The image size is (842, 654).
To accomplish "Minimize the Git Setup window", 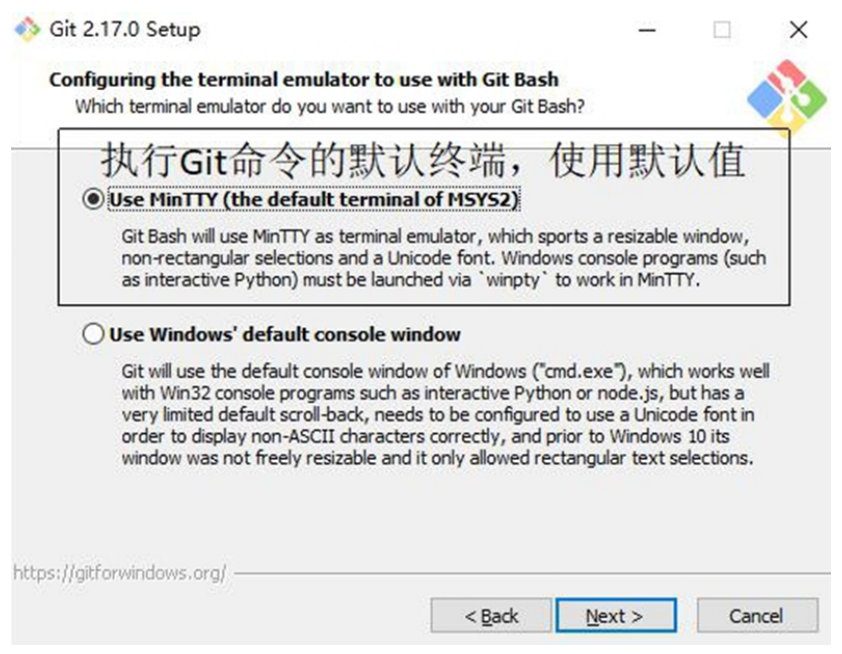I will point(647,30).
